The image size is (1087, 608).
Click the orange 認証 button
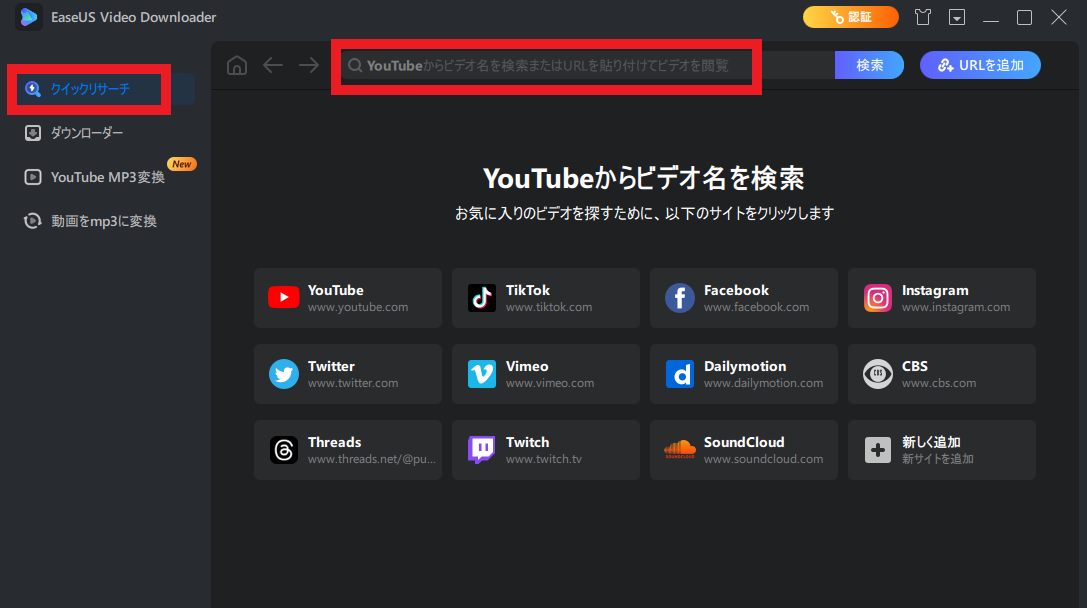tap(851, 17)
